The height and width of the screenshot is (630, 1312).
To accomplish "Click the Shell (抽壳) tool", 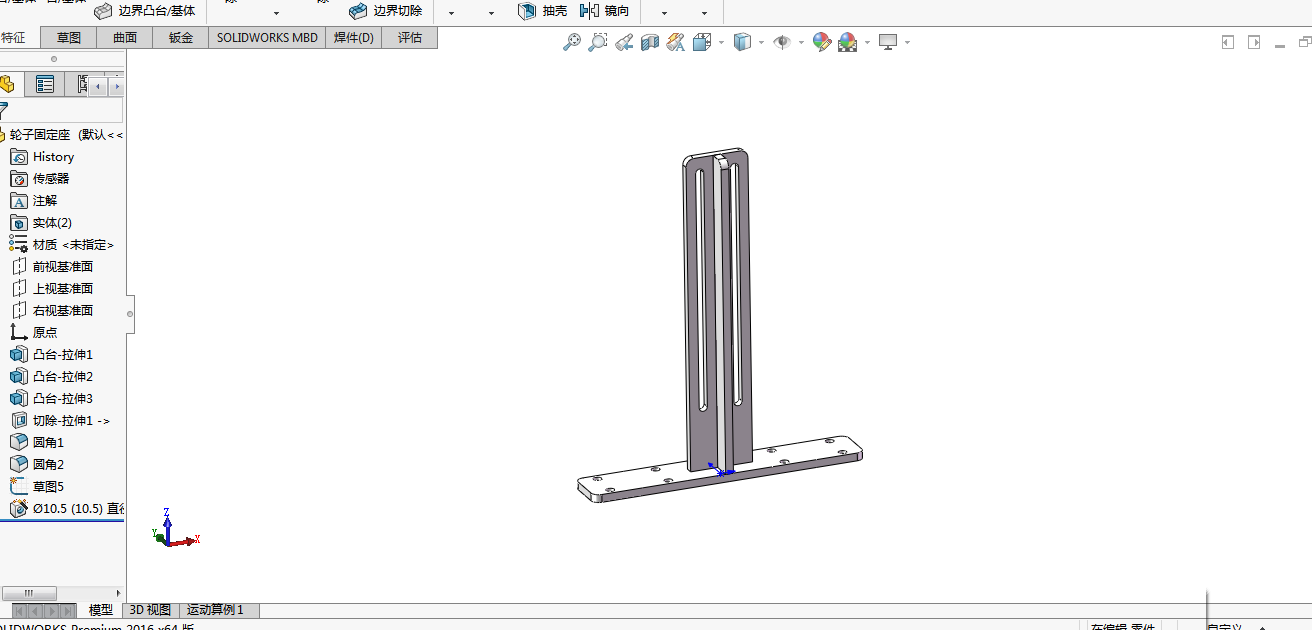I will [x=542, y=11].
